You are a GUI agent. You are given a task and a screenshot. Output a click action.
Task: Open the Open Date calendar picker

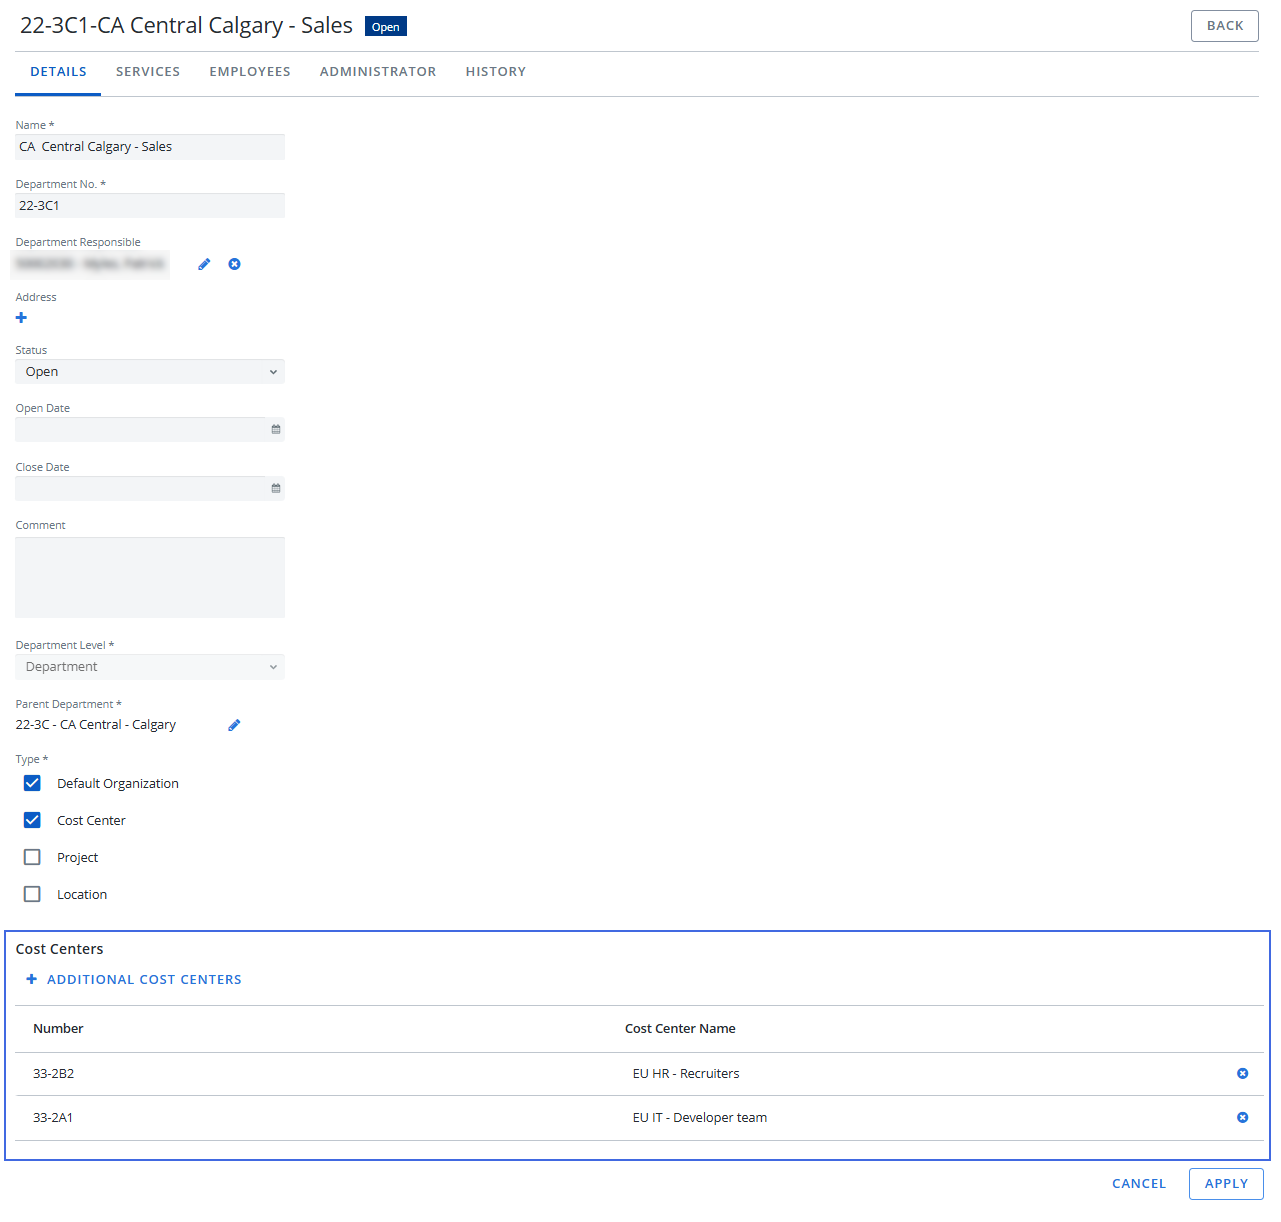tap(276, 429)
